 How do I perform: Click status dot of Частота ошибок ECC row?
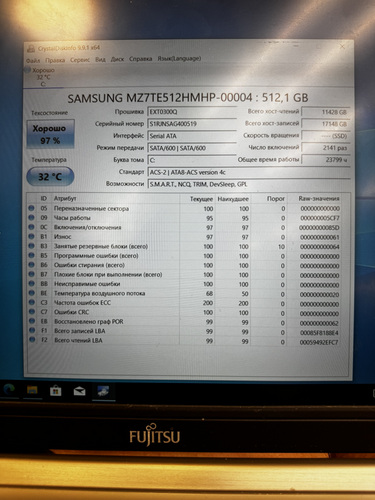click(x=31, y=302)
